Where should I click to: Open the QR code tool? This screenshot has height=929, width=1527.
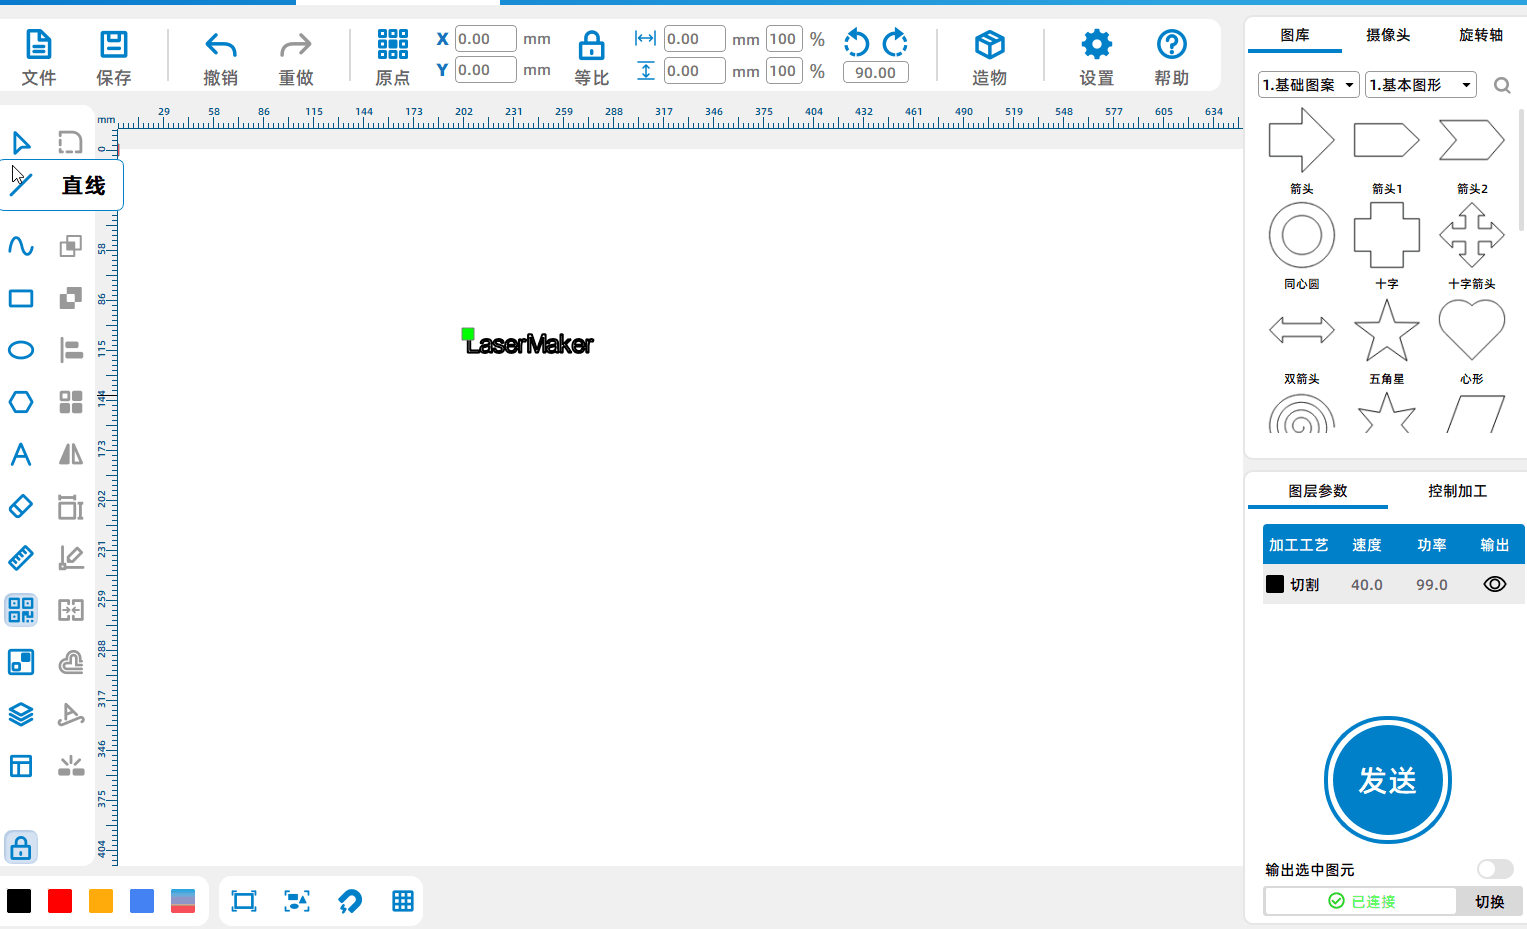coord(21,610)
